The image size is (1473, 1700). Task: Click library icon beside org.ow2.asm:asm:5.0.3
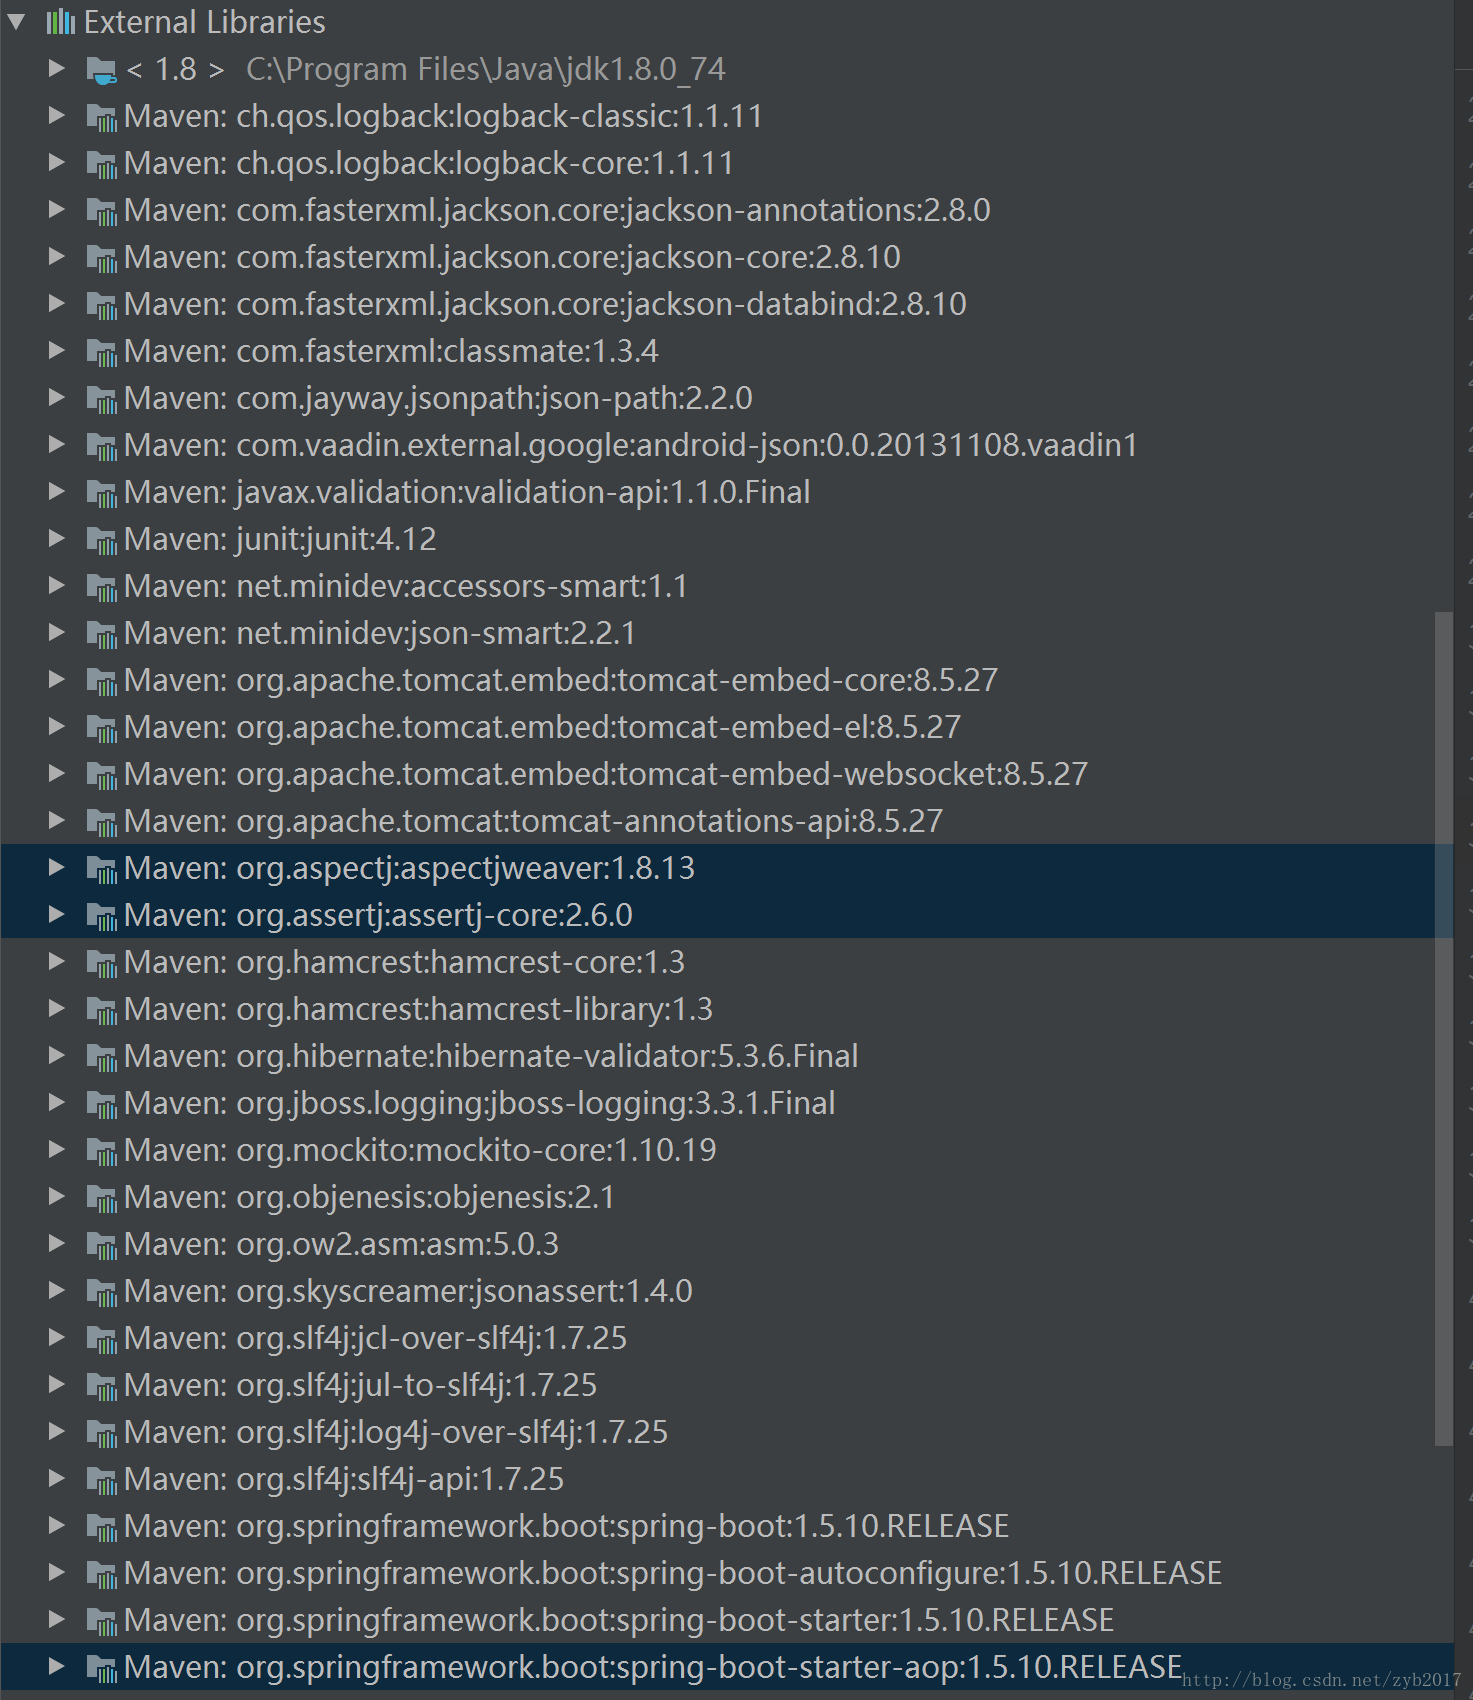102,1245
